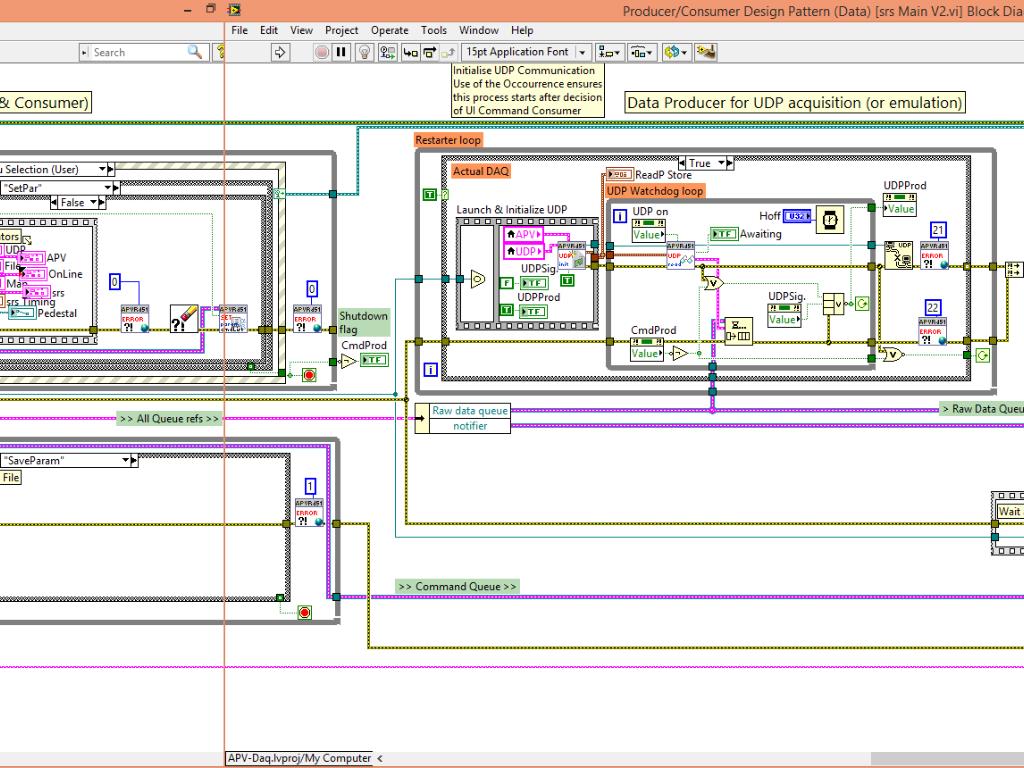The width and height of the screenshot is (1024, 768).
Task: Toggle Highlight Execution light bulb
Action: coord(364,52)
